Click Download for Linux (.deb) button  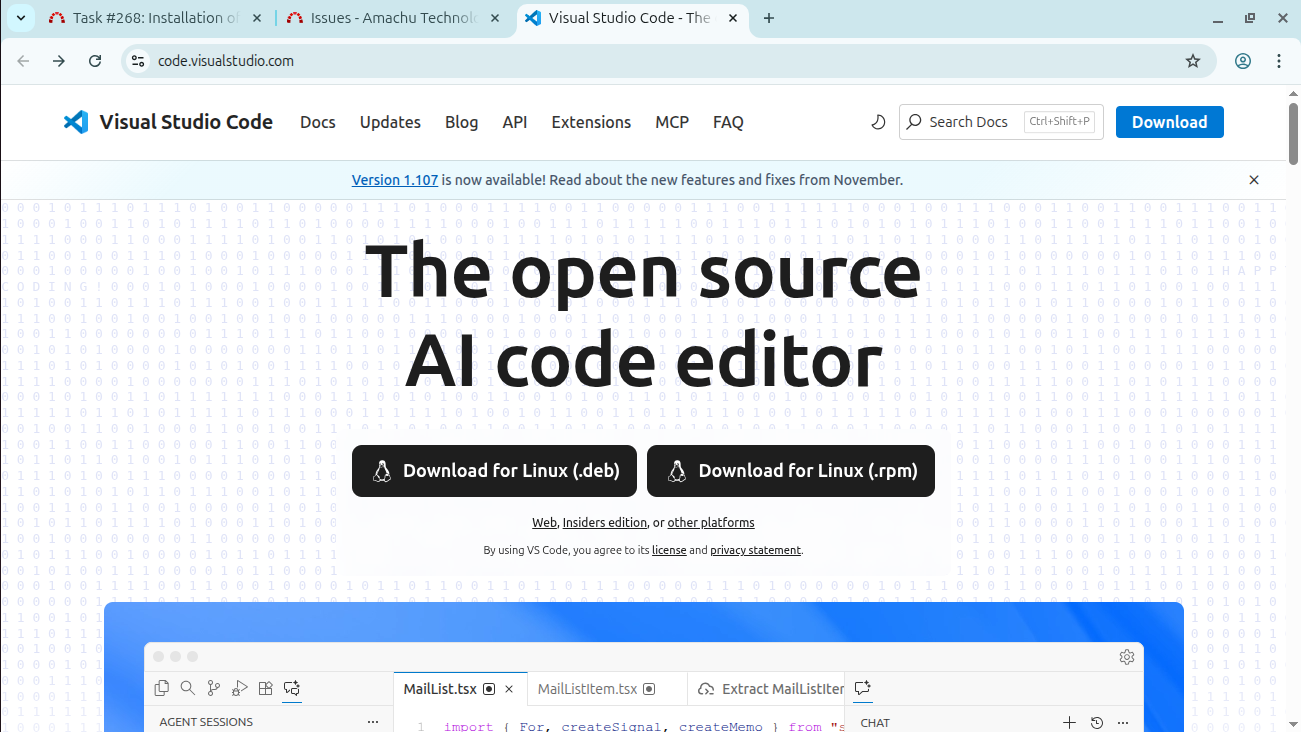(x=494, y=471)
